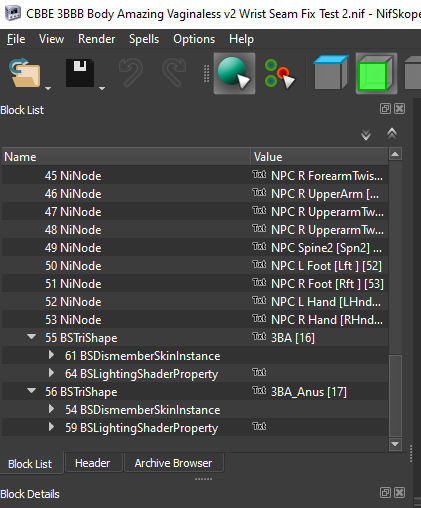421x508 pixels.
Task: Open the Load file dropdown arrow
Action: pos(48,88)
